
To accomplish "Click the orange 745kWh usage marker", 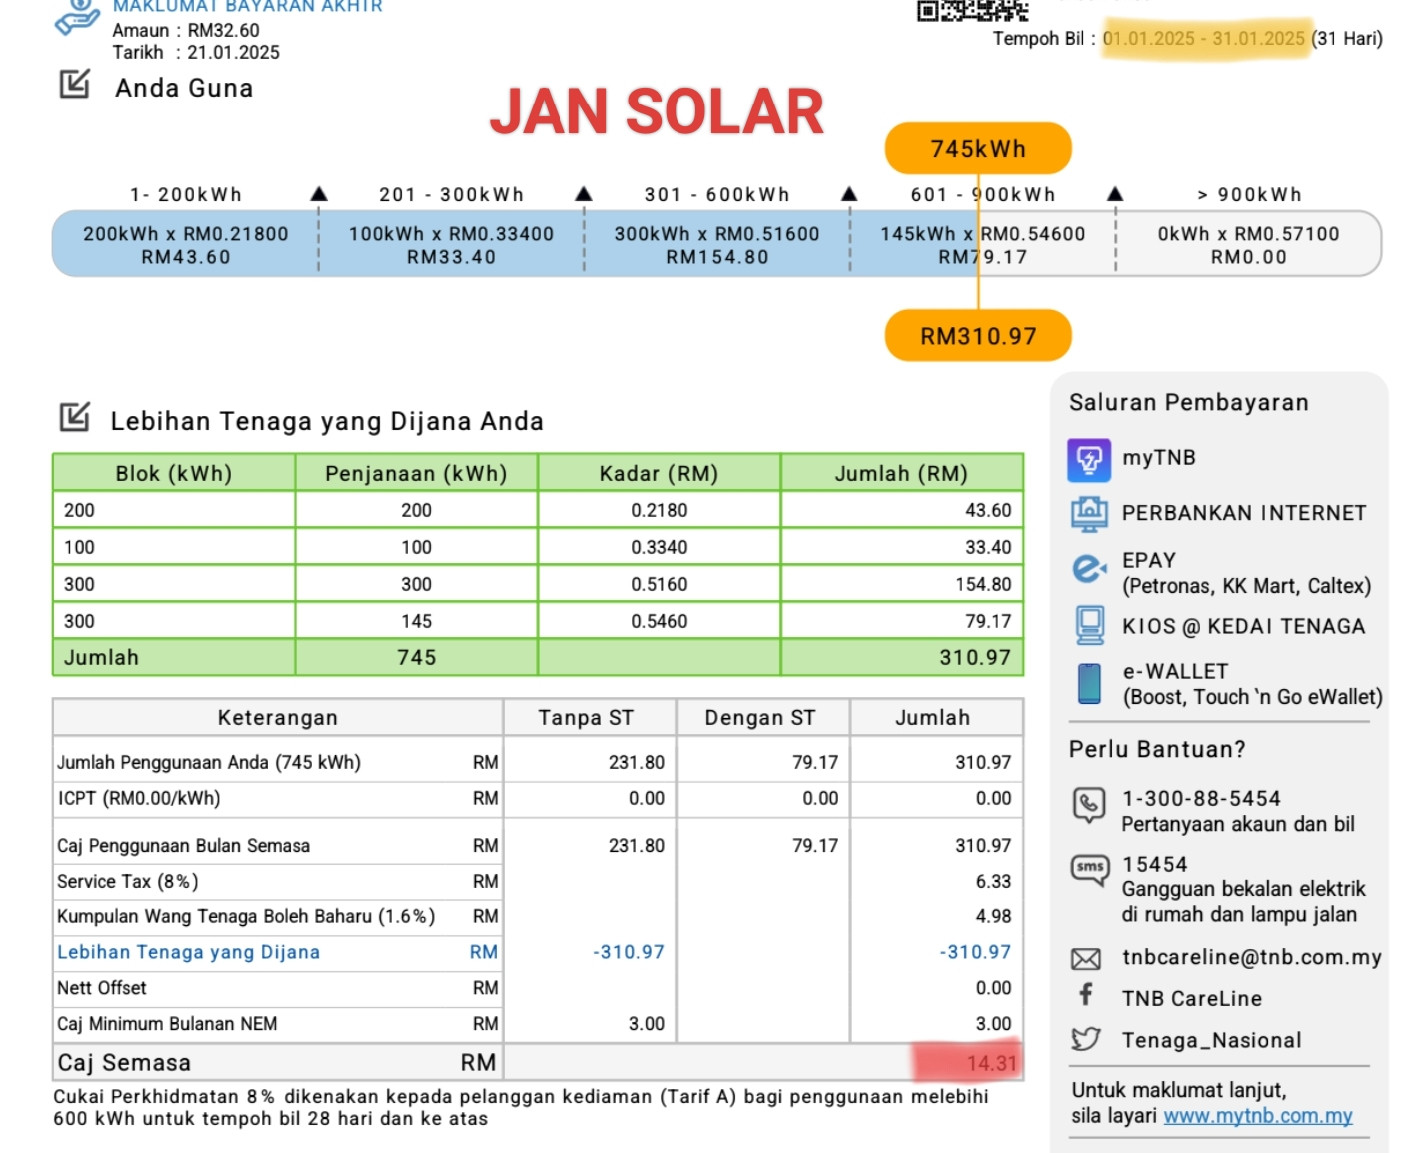I will (x=977, y=149).
